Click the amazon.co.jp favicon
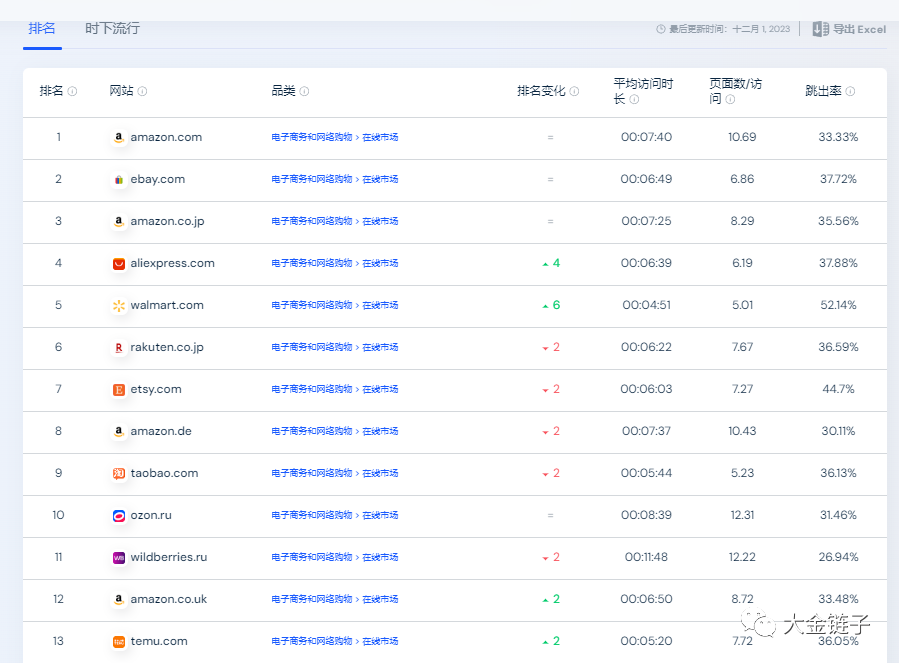The height and width of the screenshot is (663, 899). 119,221
